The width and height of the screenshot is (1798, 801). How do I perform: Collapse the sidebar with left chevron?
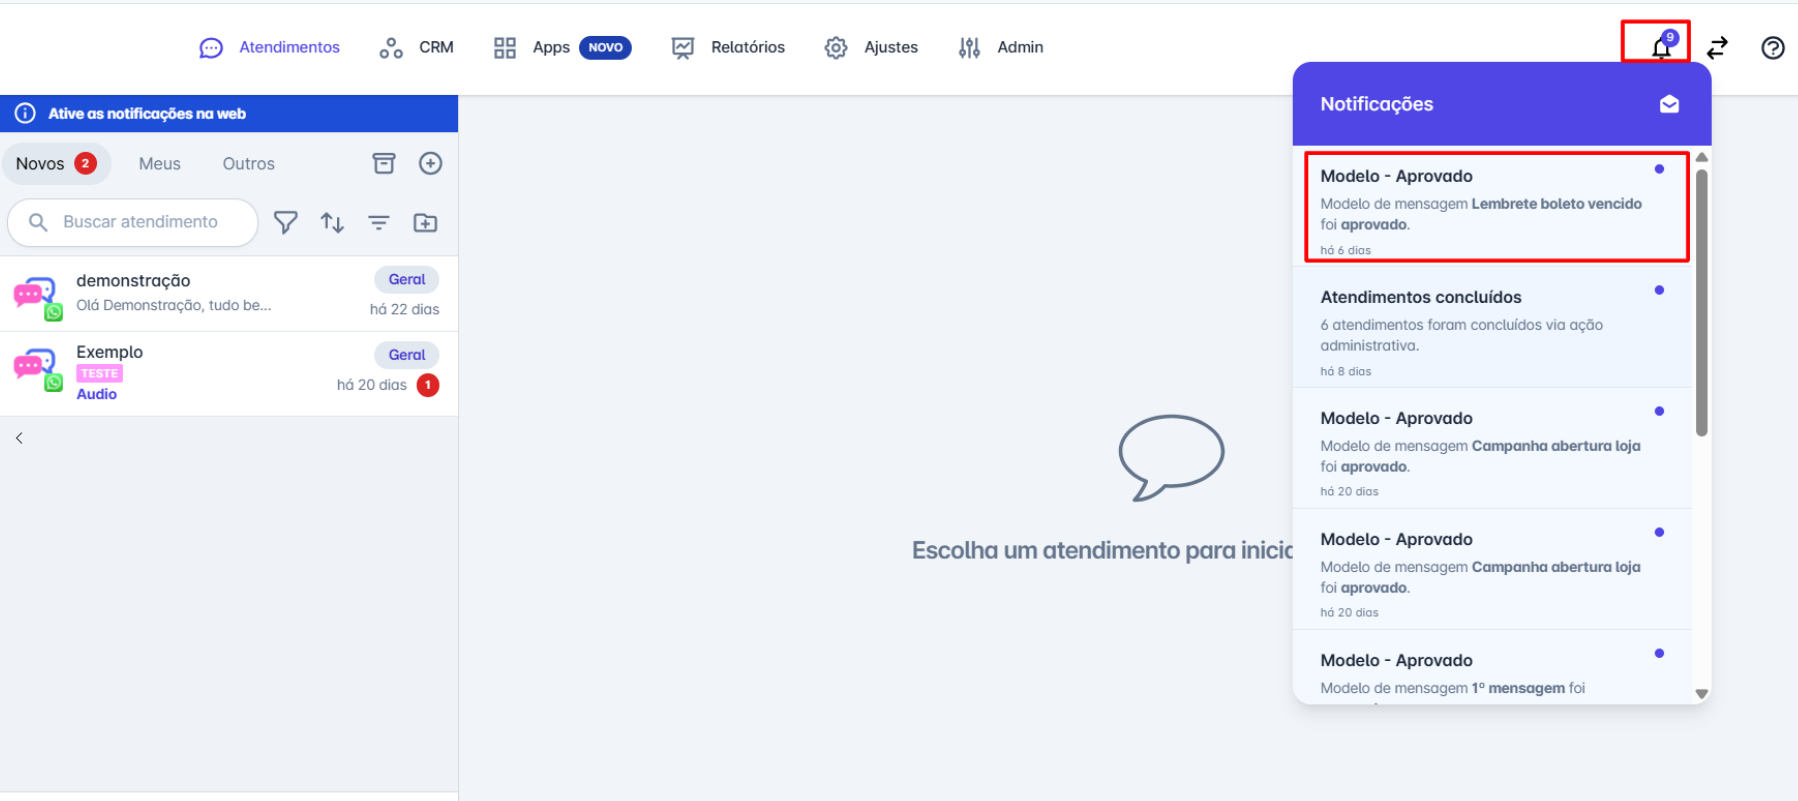[19, 438]
